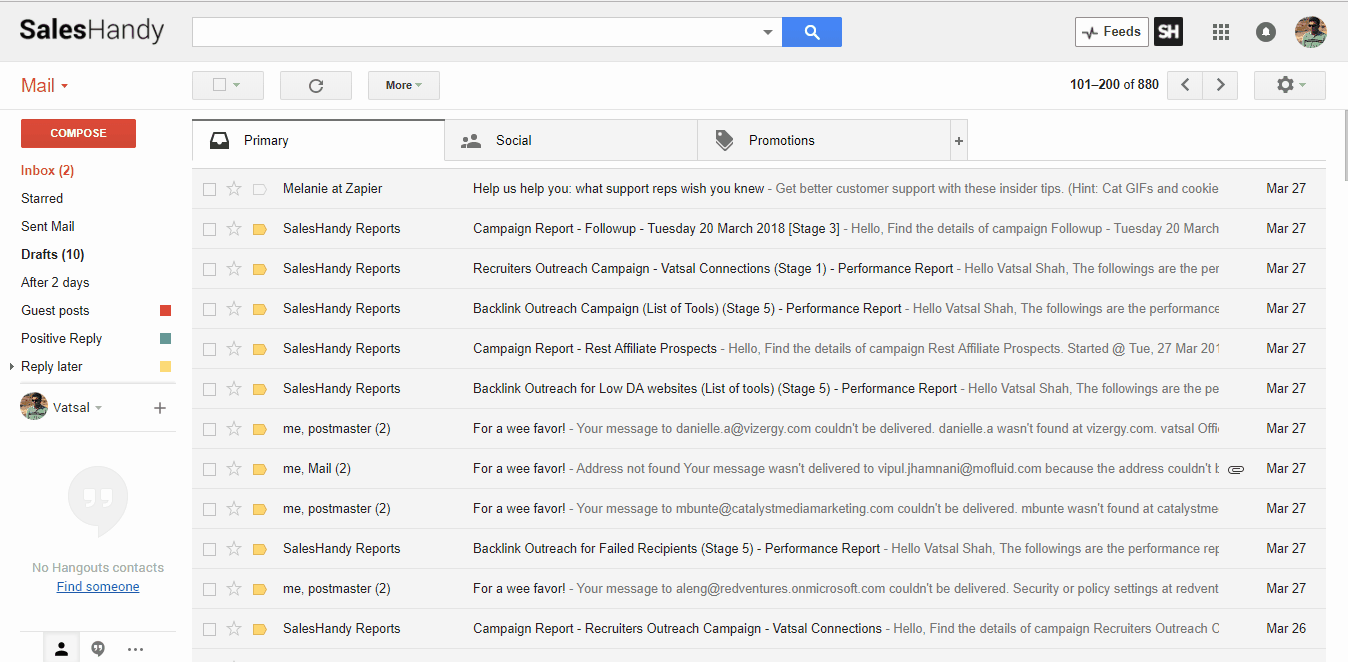Open the Mail switcher dropdown
Viewport: 1348px width, 662px height.
click(45, 85)
